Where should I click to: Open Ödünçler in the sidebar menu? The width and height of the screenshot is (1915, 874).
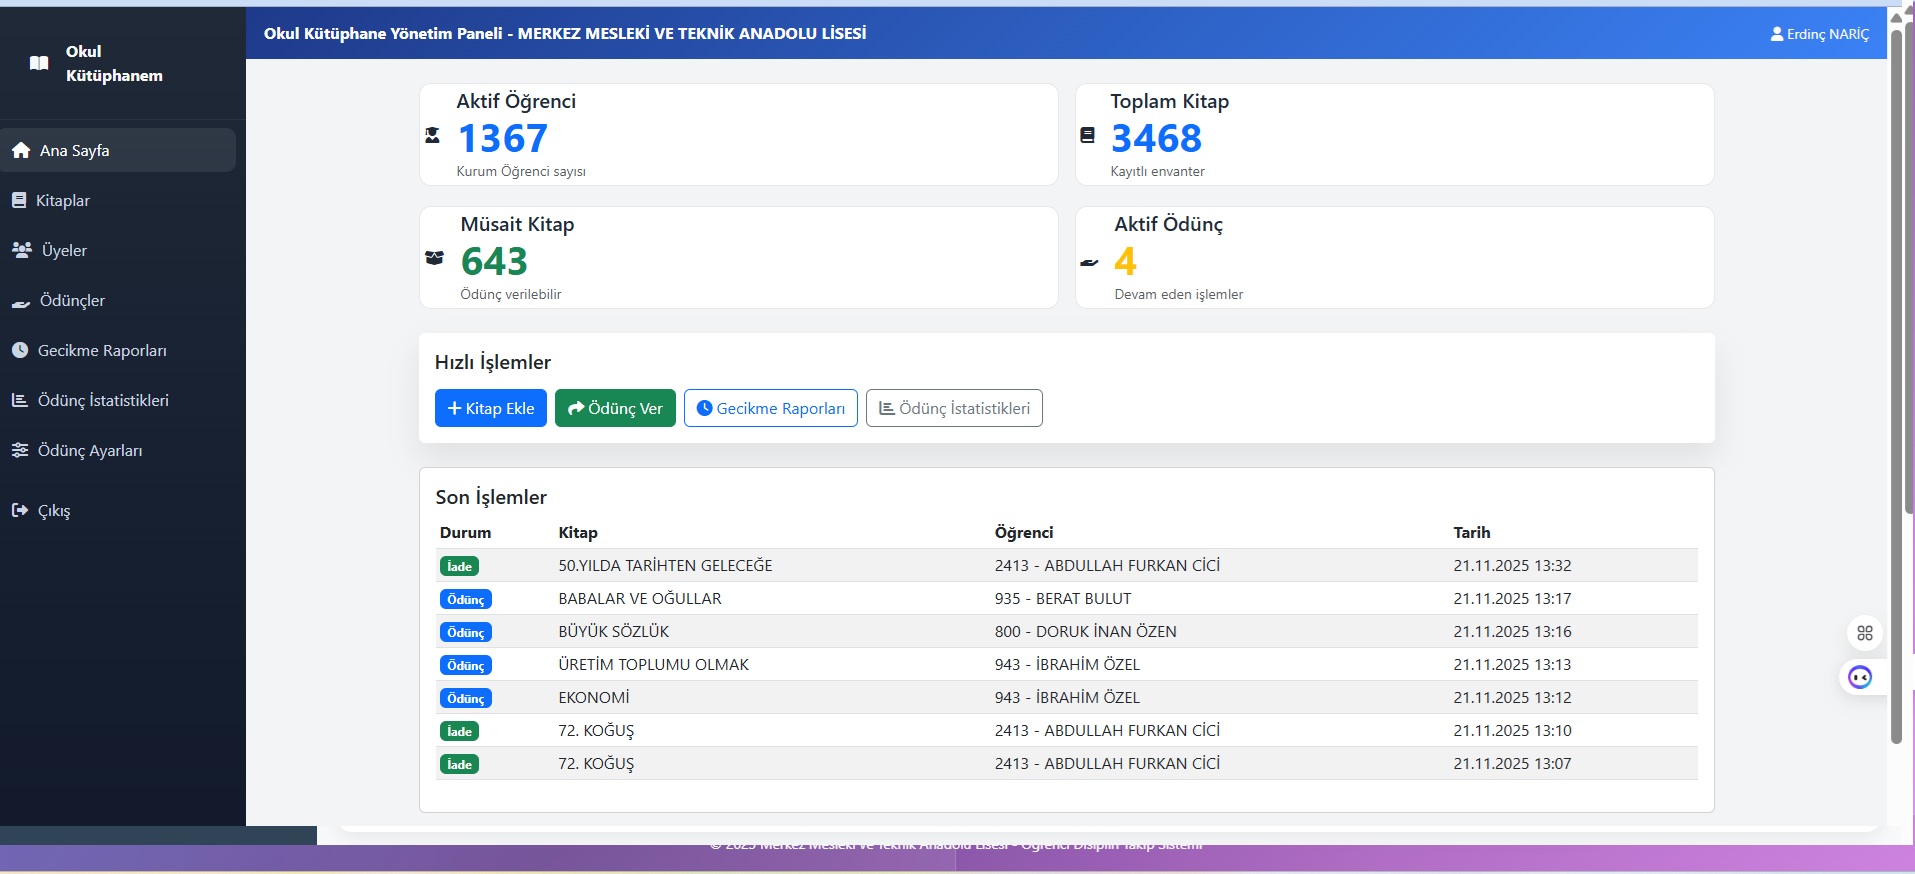point(72,300)
